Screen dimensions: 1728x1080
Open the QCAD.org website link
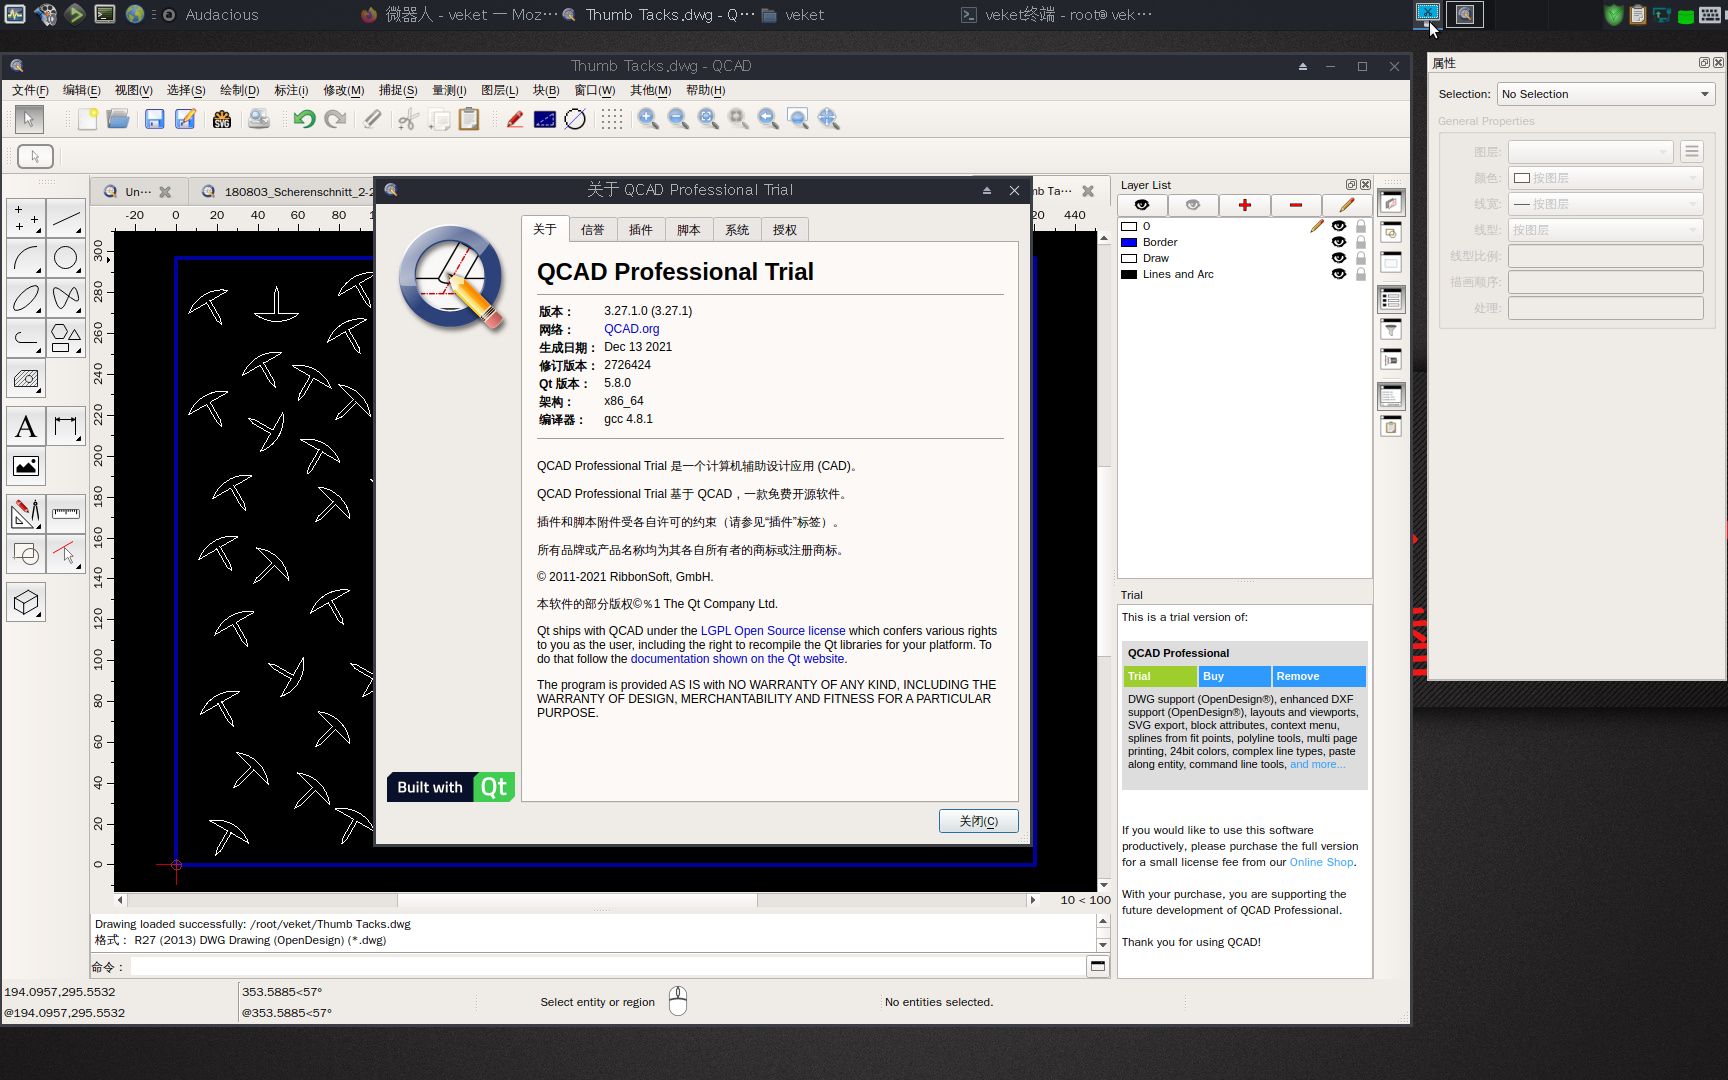(x=631, y=329)
